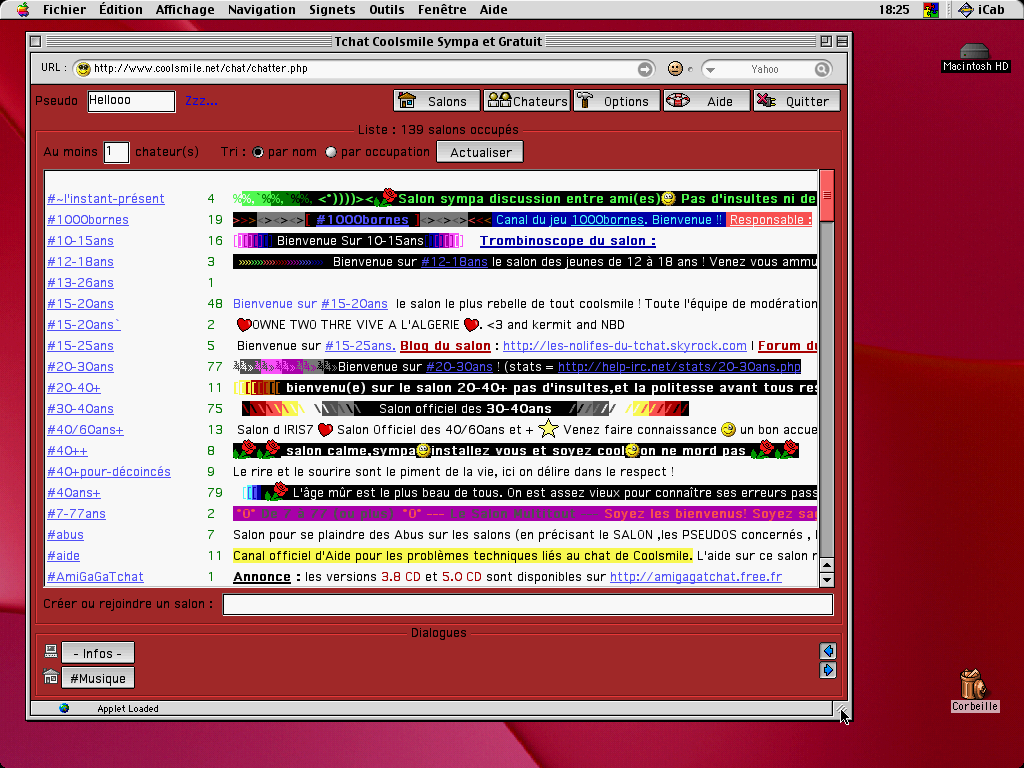
Task: Select sort 'par occupation' radio button
Action: coord(331,152)
